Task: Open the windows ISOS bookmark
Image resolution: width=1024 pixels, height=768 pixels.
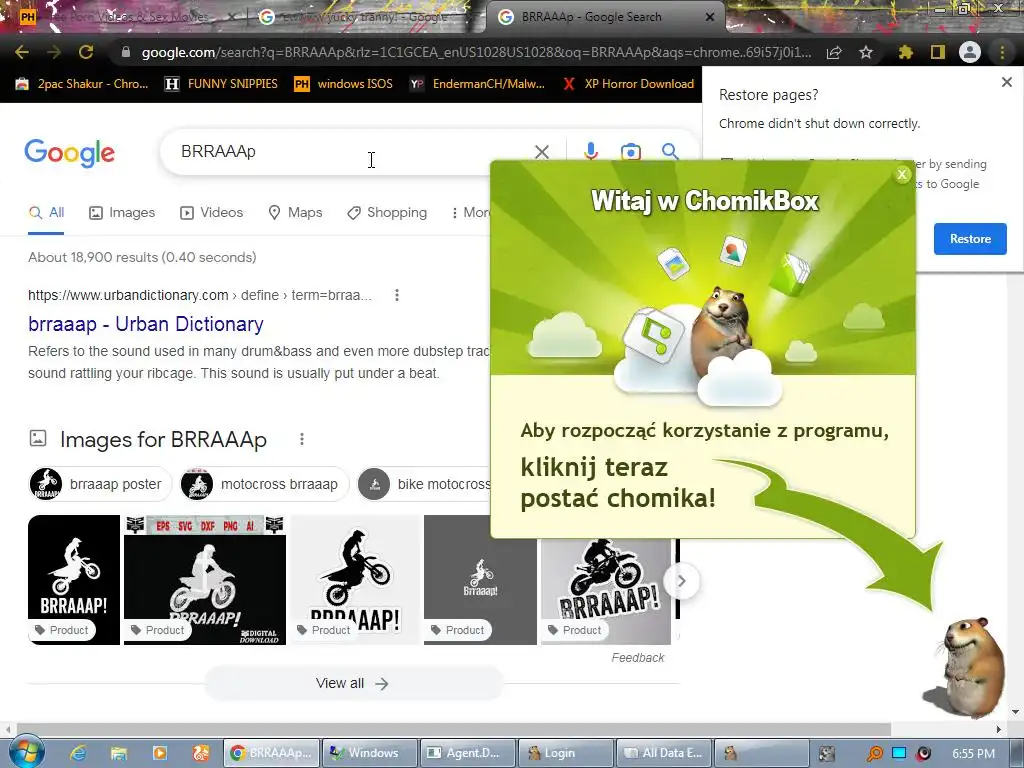Action: tap(344, 84)
